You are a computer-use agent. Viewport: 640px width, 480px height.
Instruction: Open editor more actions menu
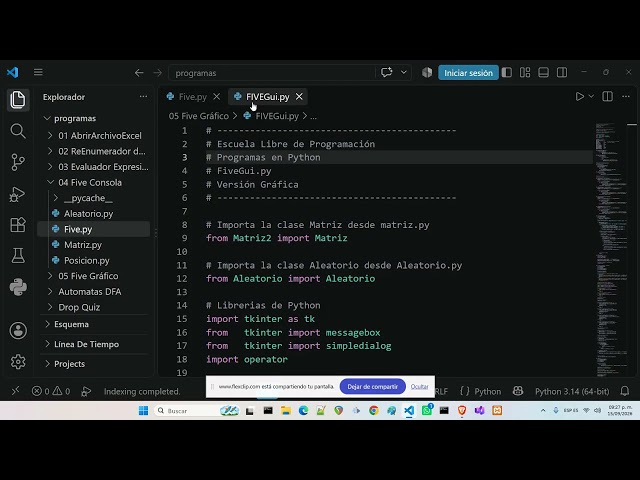[626, 96]
